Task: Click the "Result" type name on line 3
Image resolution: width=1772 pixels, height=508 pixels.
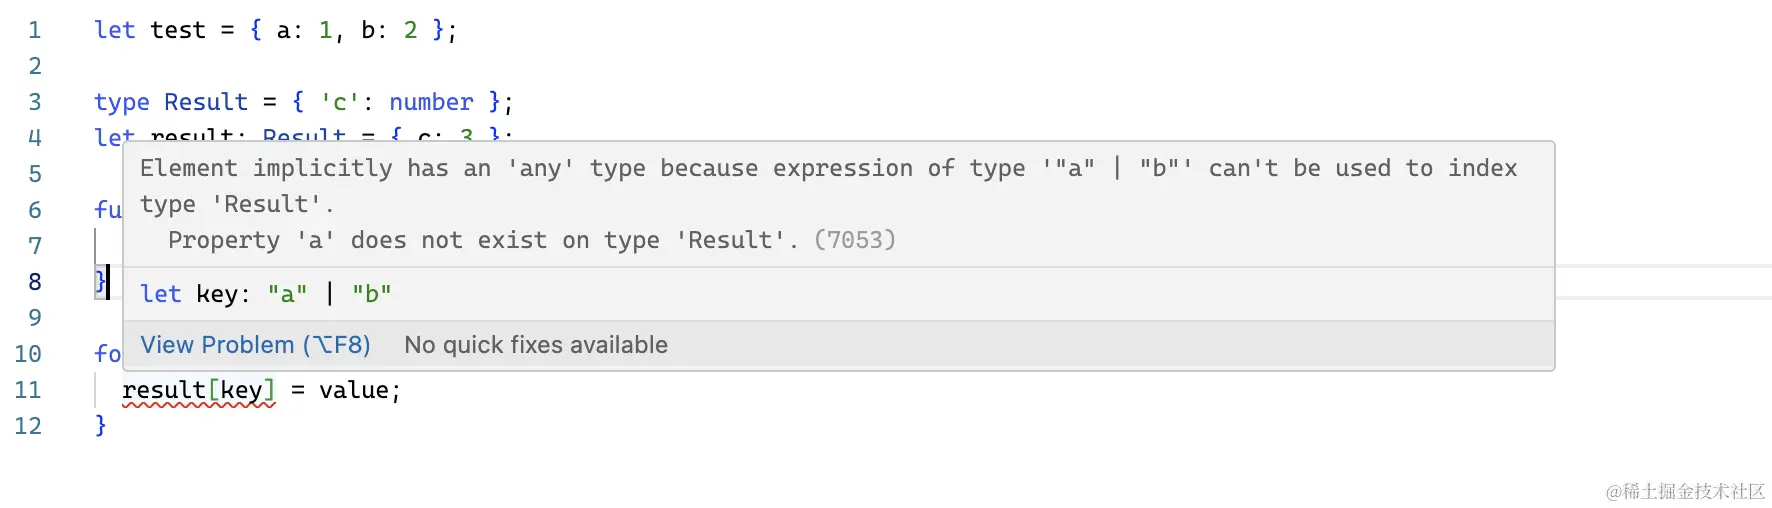Action: click(x=205, y=102)
